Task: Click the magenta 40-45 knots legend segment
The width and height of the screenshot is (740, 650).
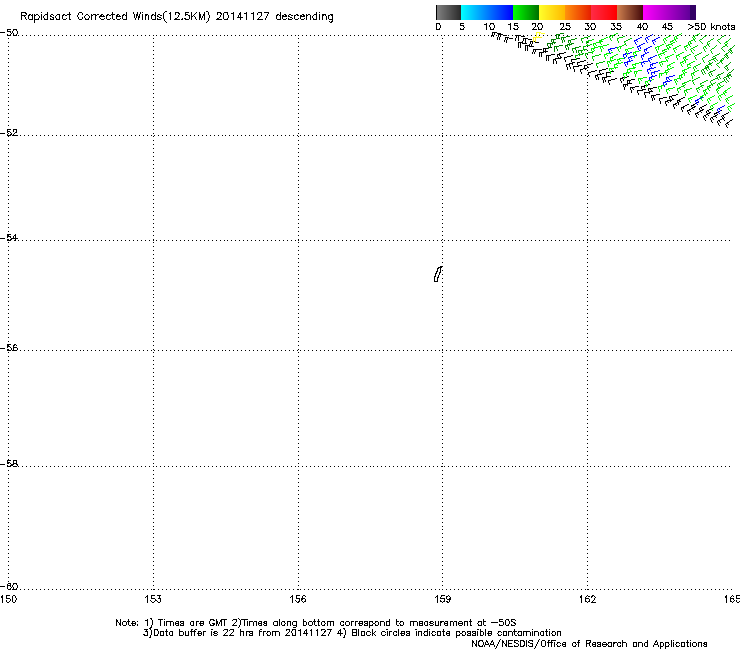Action: pyautogui.click(x=656, y=12)
